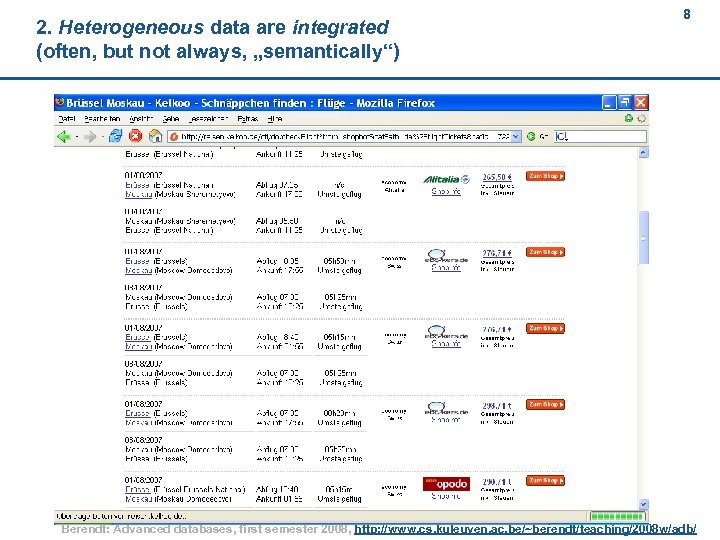
Task: Open the 290,71 price link in opodo row
Action: click(x=497, y=482)
